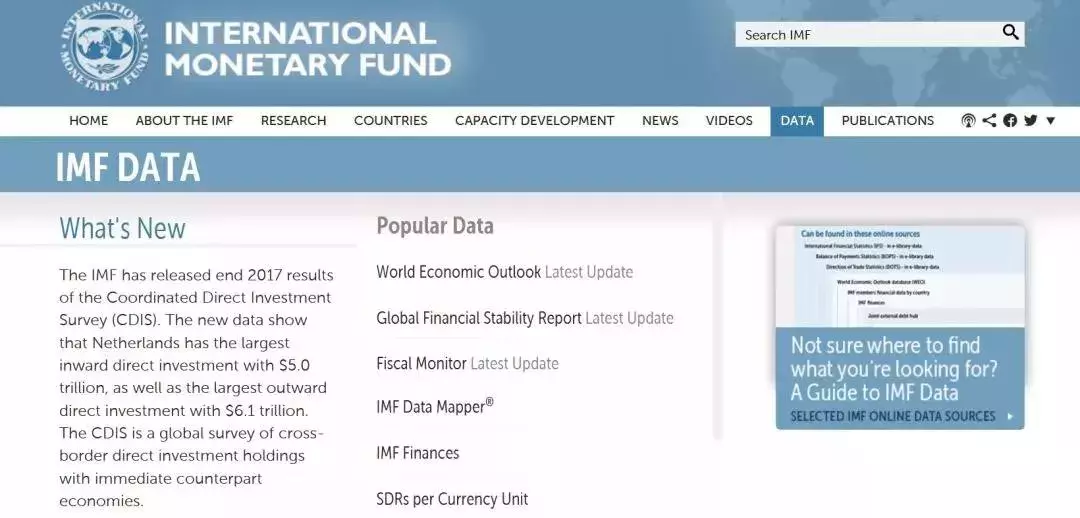Select the RESEARCH menu item
Screen dimensions: 1080x518
[293, 121]
